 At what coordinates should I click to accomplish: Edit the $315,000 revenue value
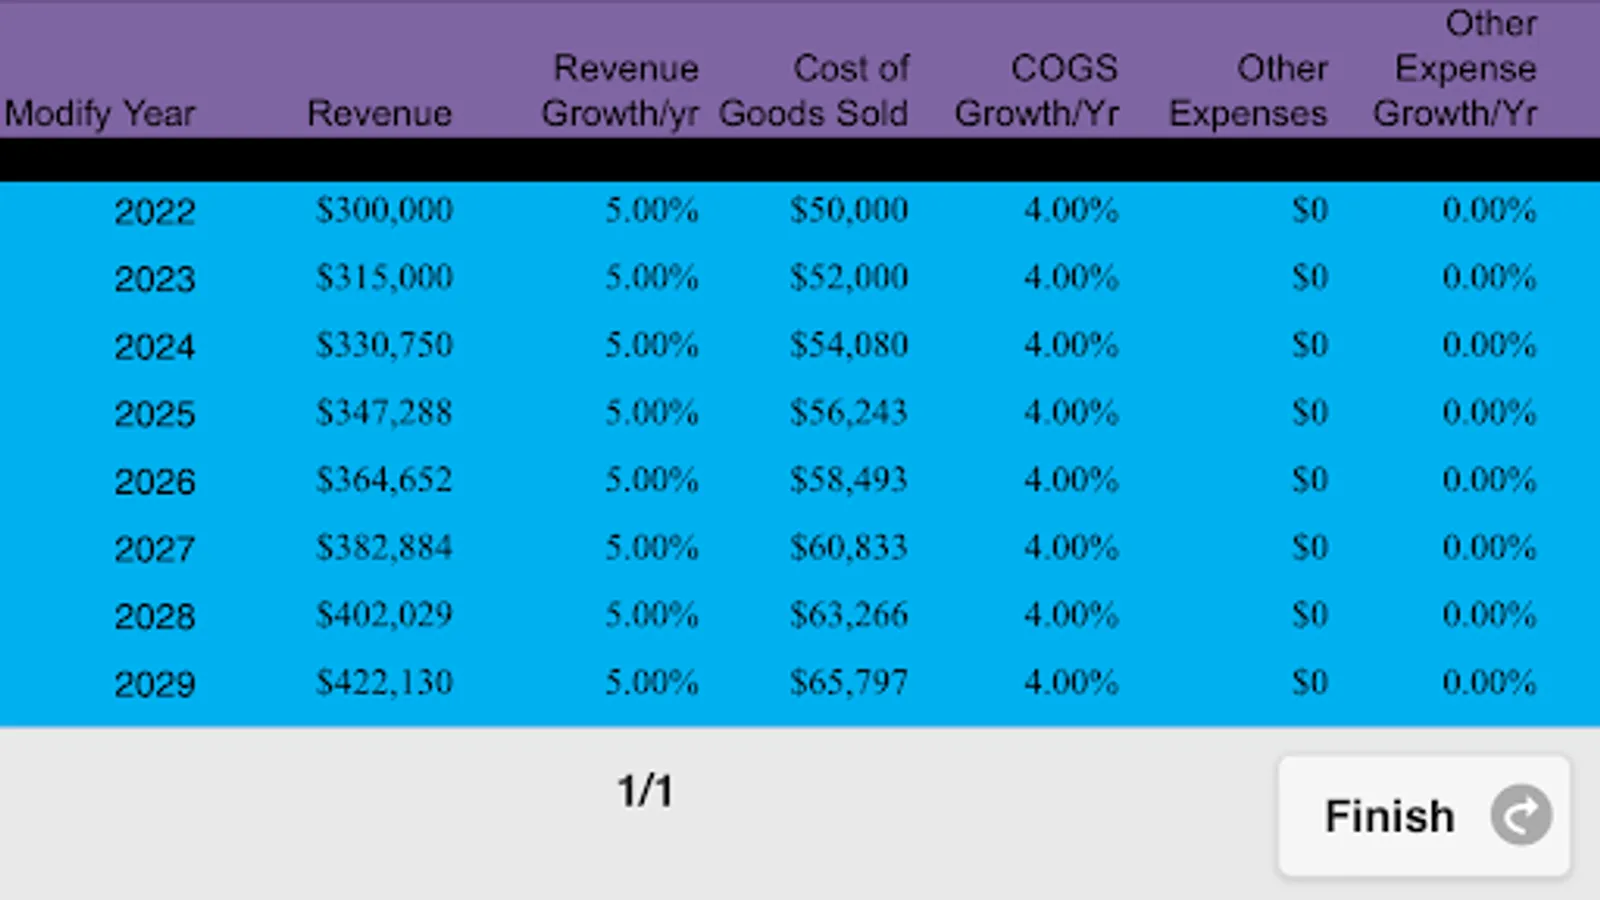tap(385, 277)
